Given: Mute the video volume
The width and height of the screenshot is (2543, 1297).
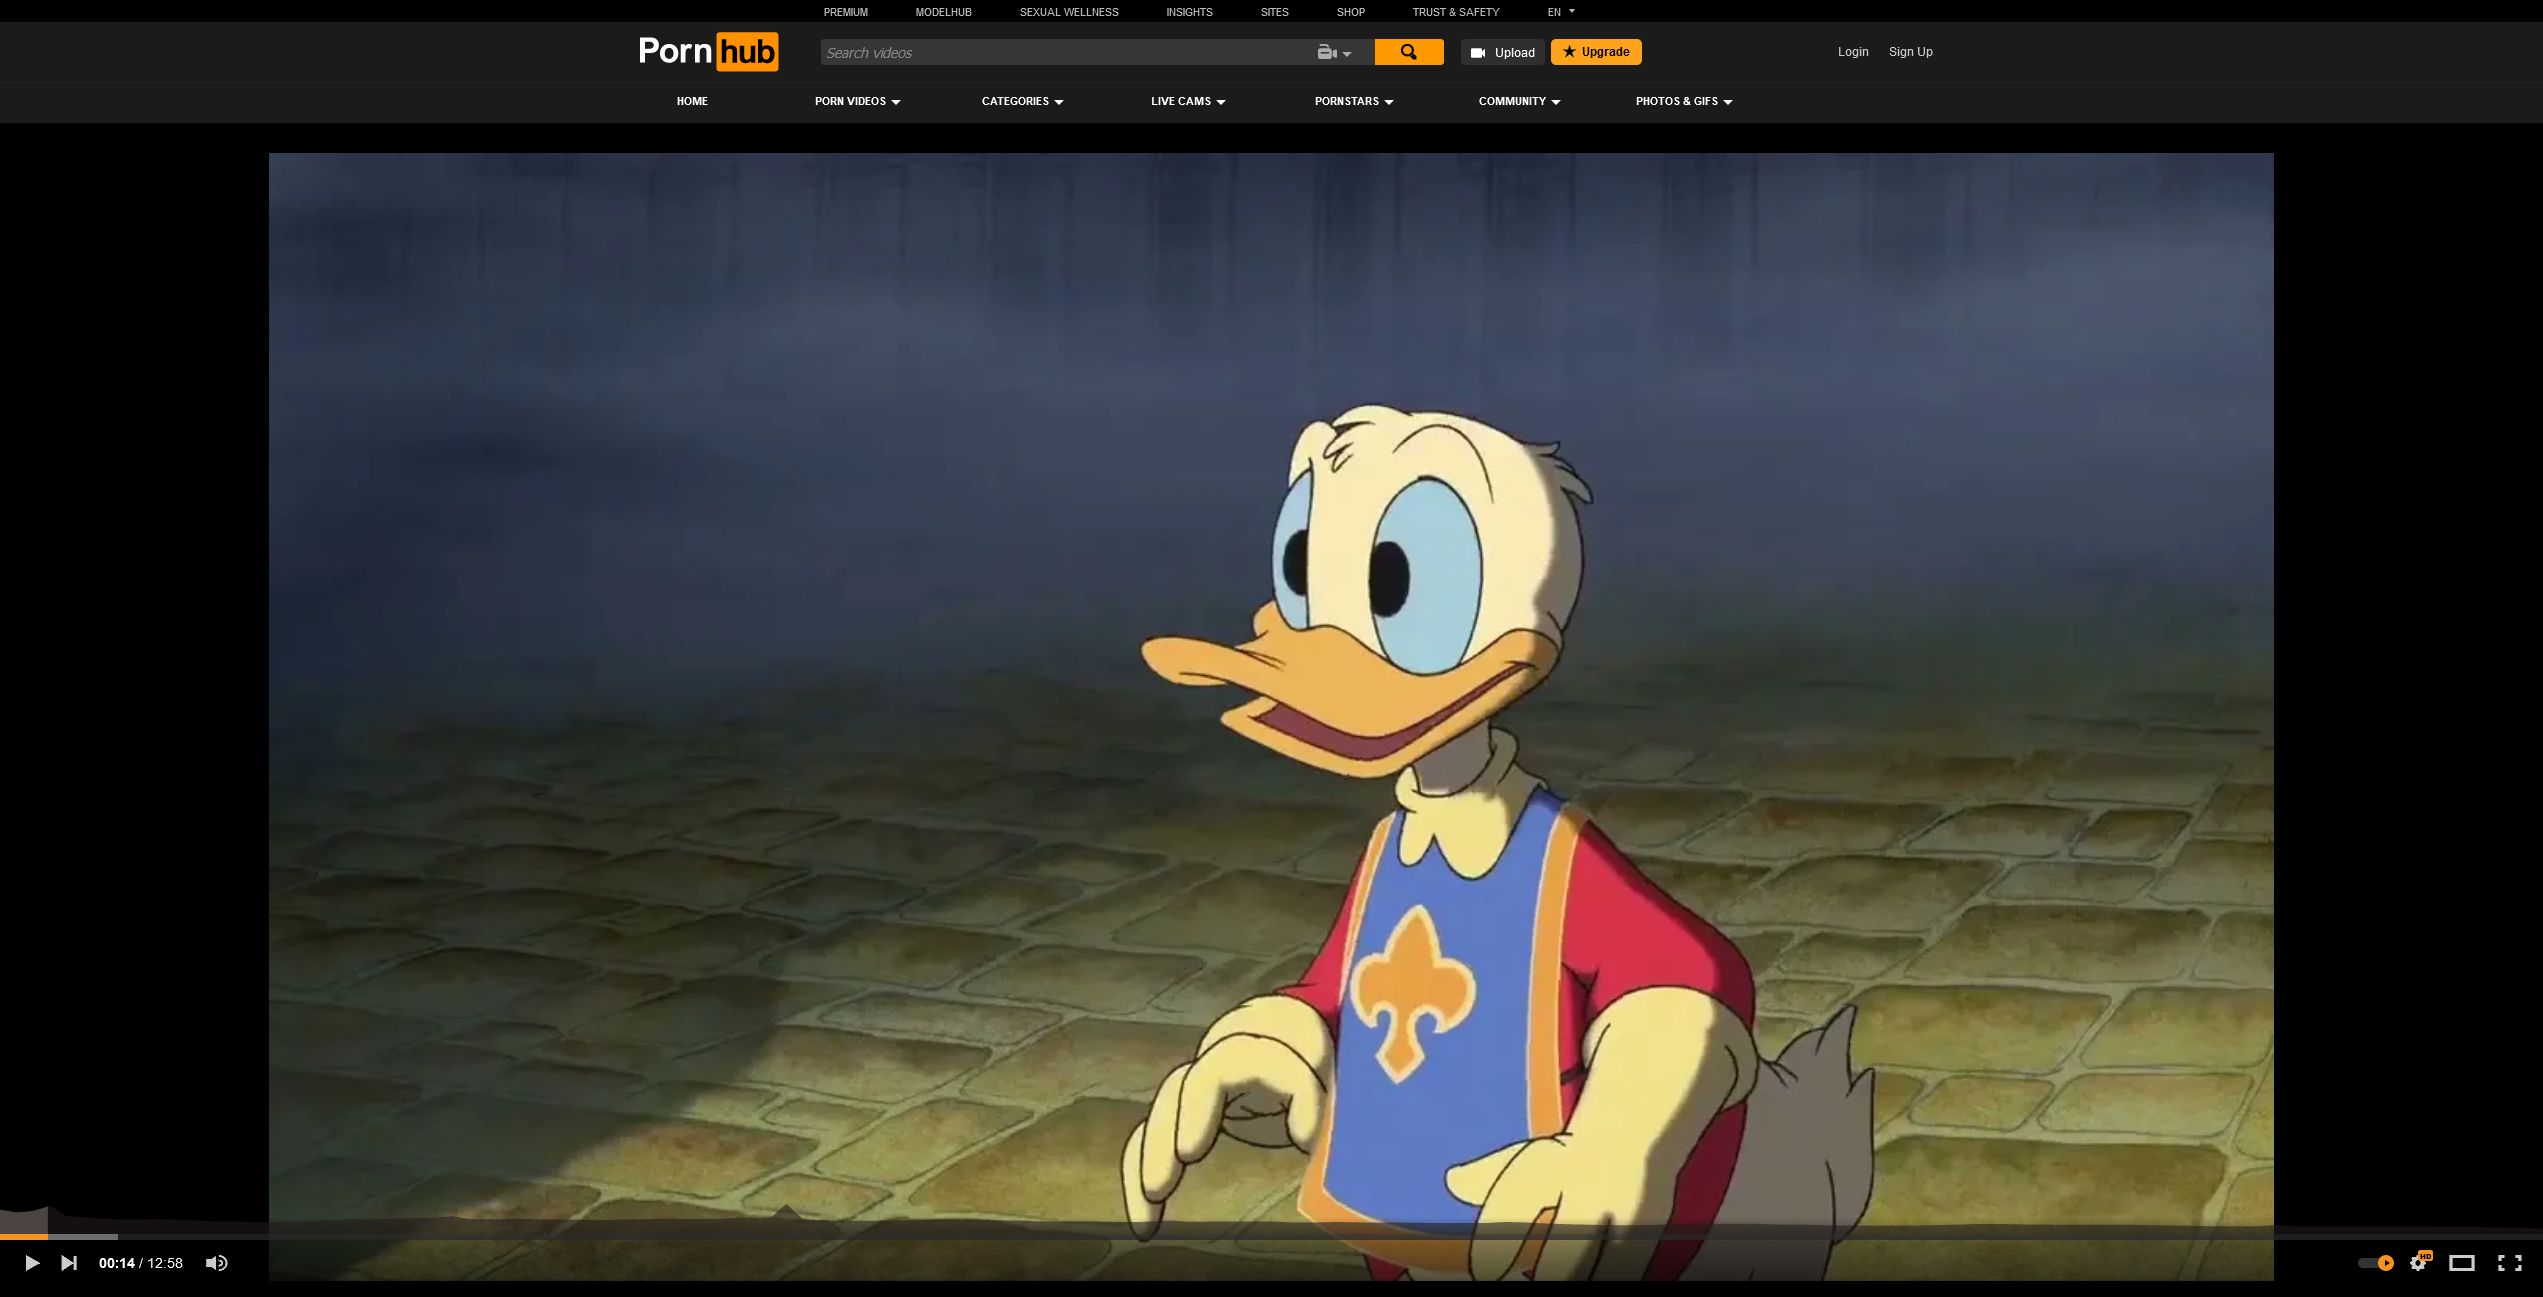Looking at the screenshot, I should (x=217, y=1263).
